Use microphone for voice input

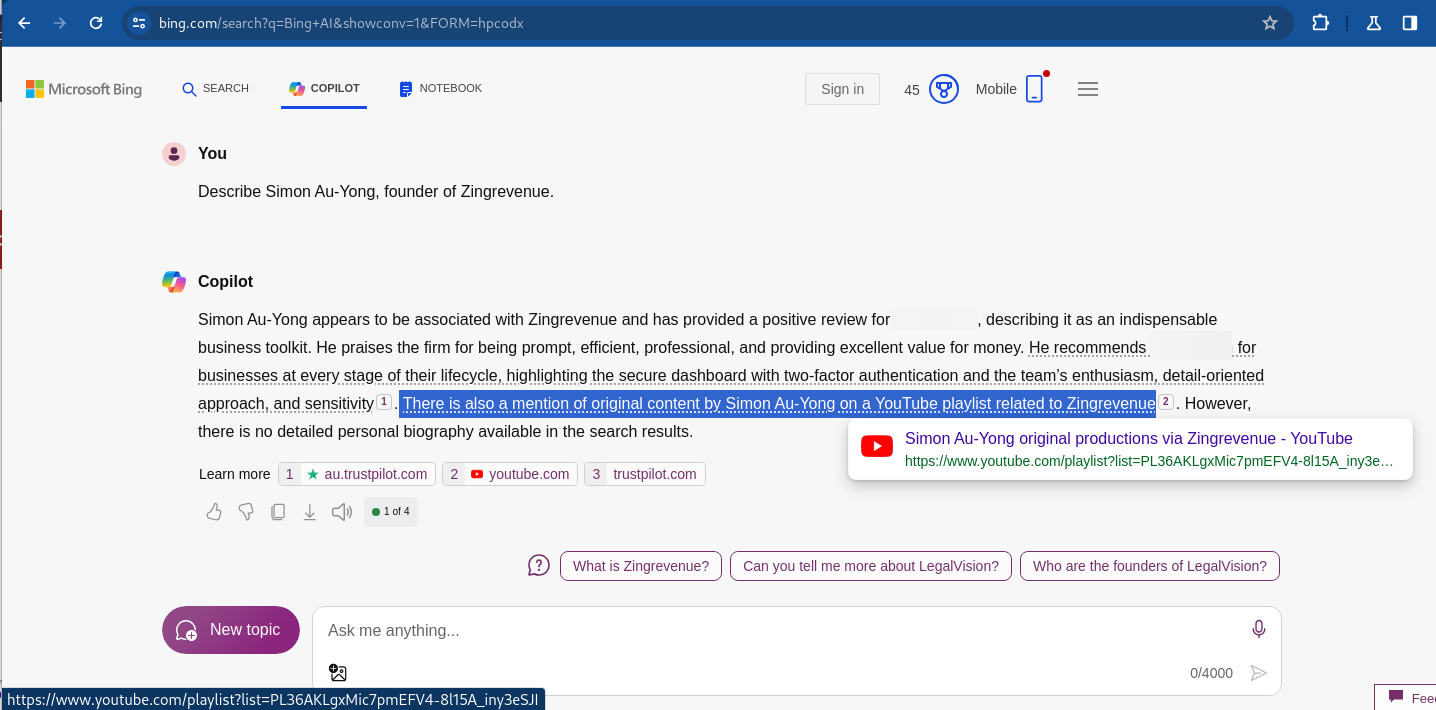(x=1259, y=629)
